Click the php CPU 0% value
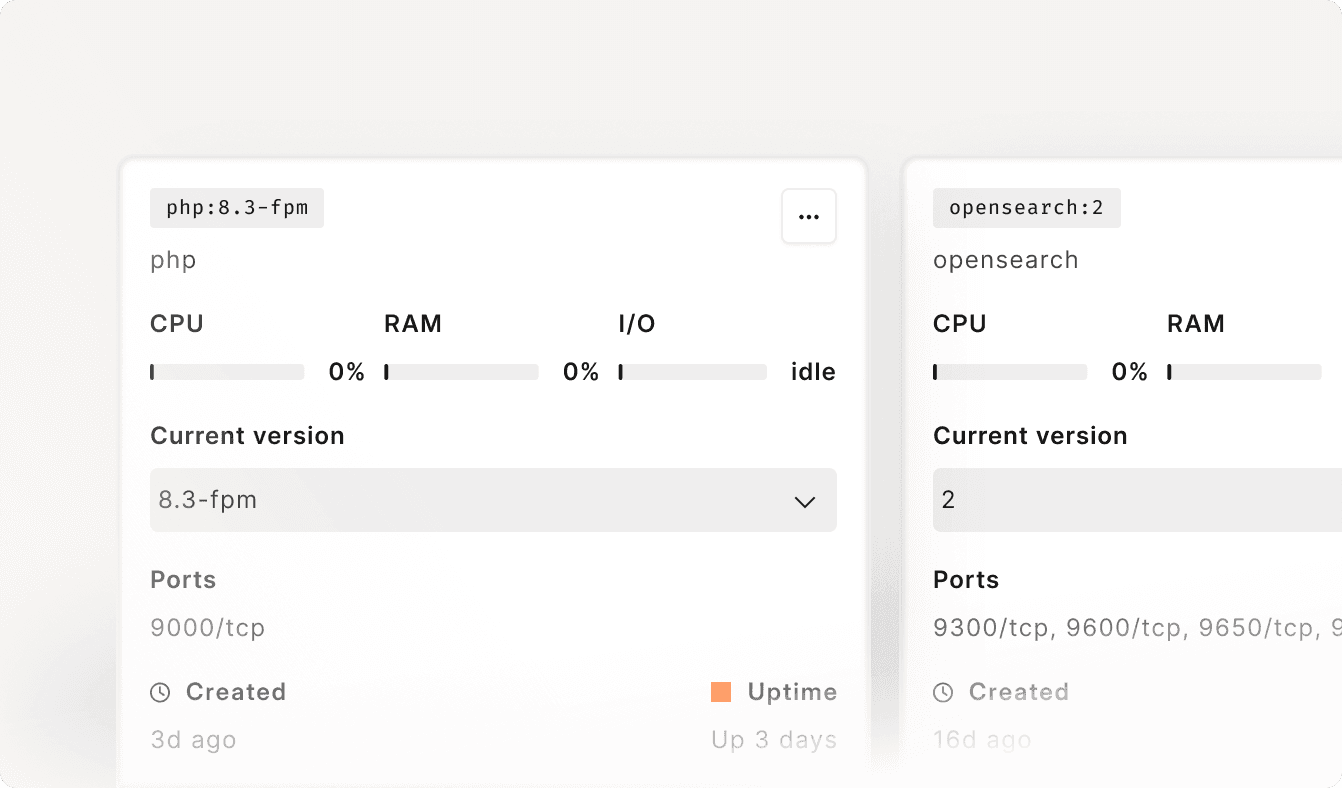The height and width of the screenshot is (788, 1342). [x=347, y=372]
